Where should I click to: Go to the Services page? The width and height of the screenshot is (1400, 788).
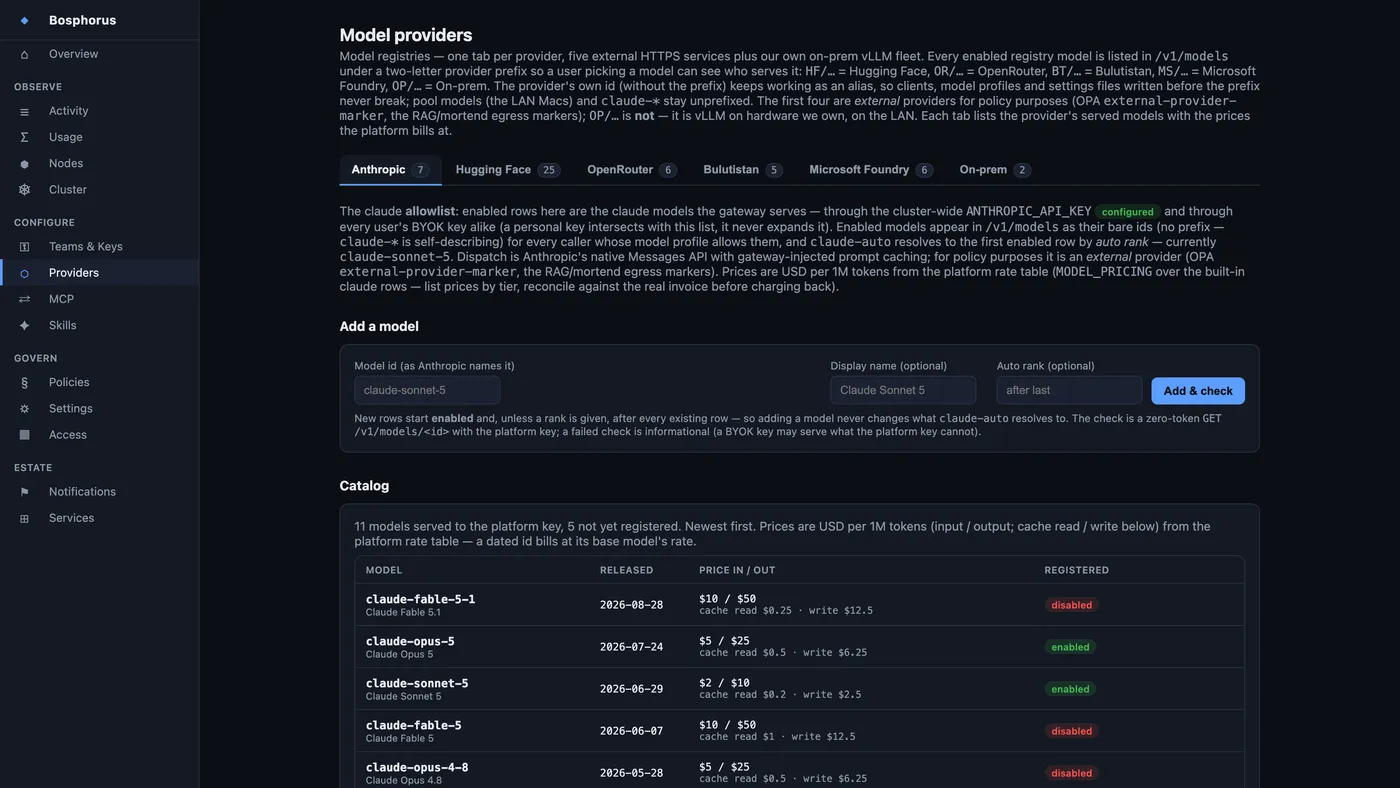pyautogui.click(x=99, y=518)
